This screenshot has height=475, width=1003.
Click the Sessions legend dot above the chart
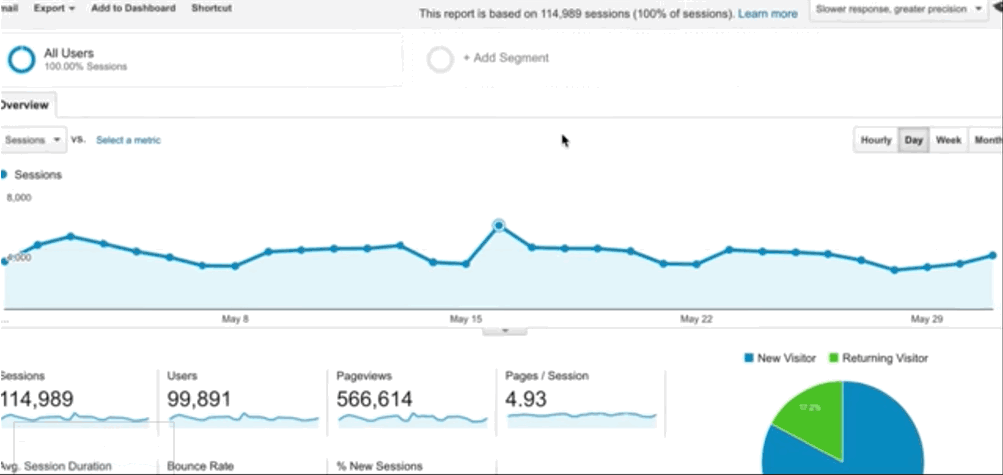point(4,174)
